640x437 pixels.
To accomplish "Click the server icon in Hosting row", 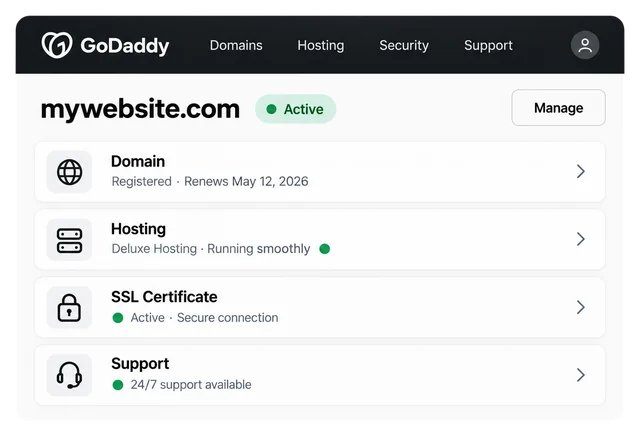I will 69,240.
